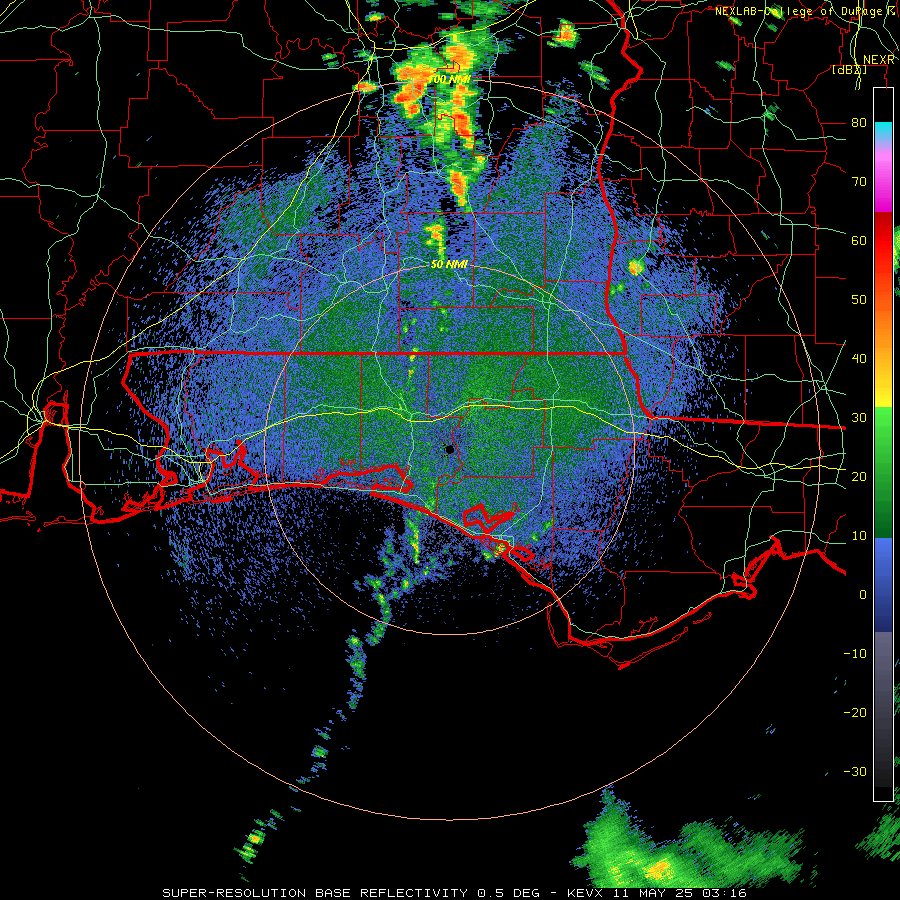The image size is (900, 900).
Task: Select the 70 value on the dBZ scale
Action: tap(859, 182)
